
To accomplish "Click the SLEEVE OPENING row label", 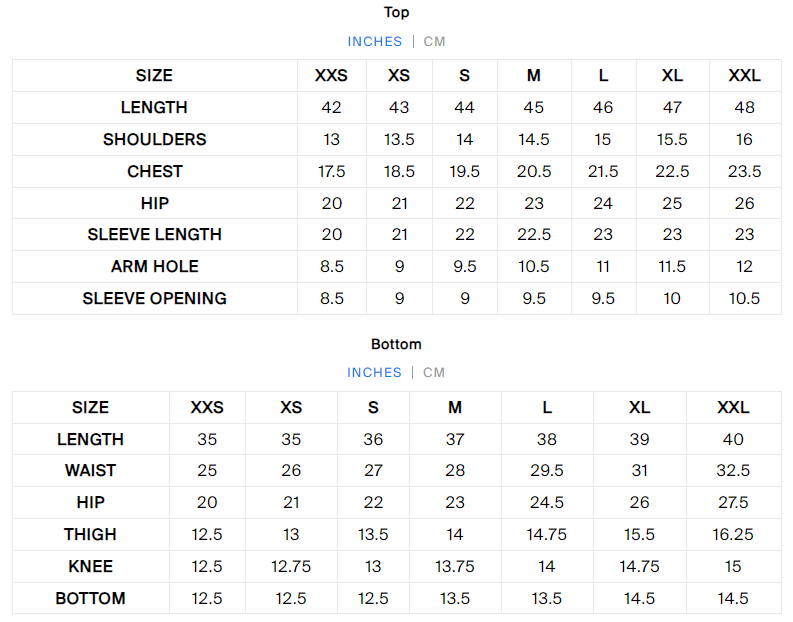I will (x=155, y=298).
